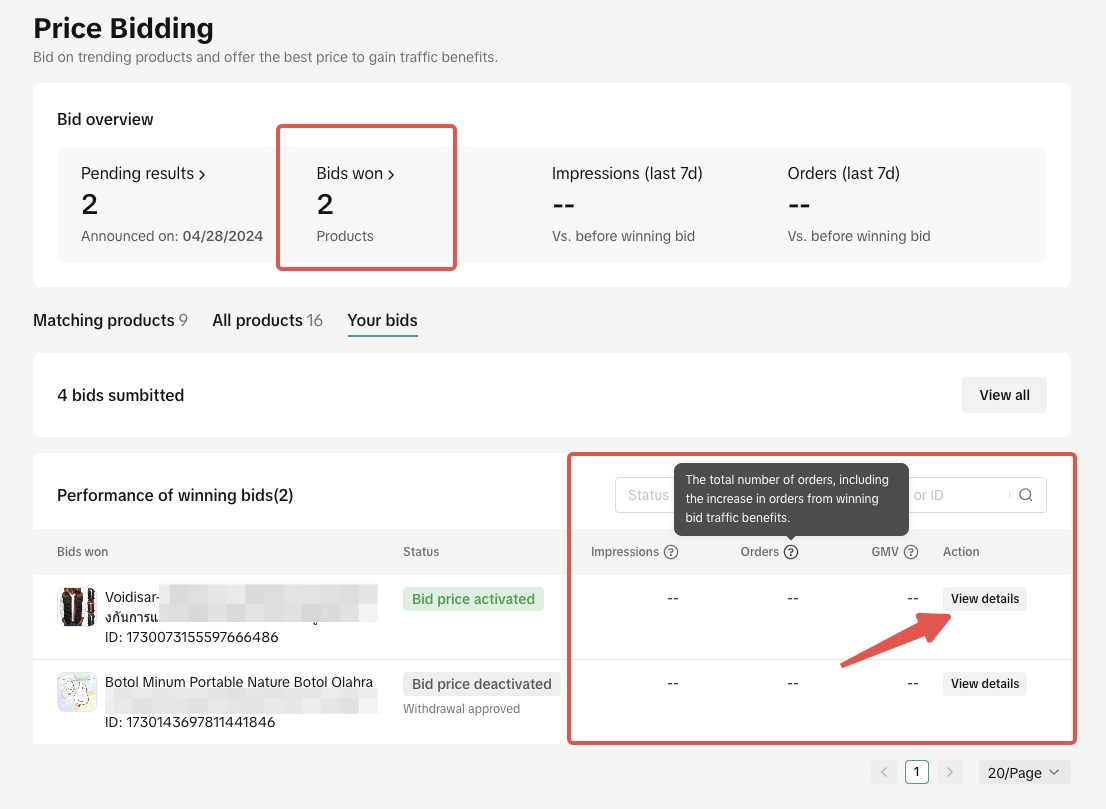Open the 20/Page size dropdown
The image size is (1106, 809).
click(x=1023, y=772)
